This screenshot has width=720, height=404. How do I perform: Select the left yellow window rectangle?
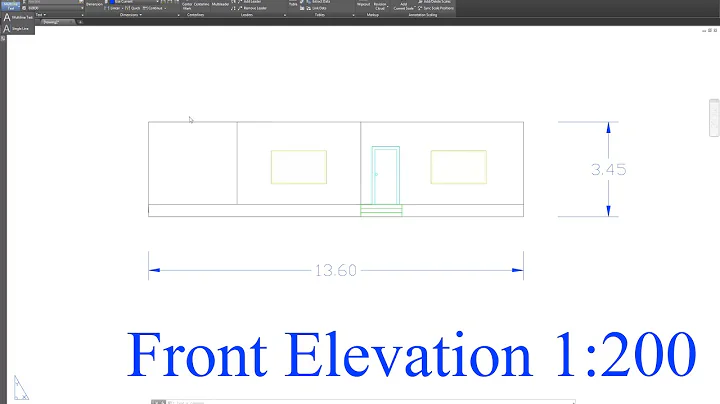[299, 167]
